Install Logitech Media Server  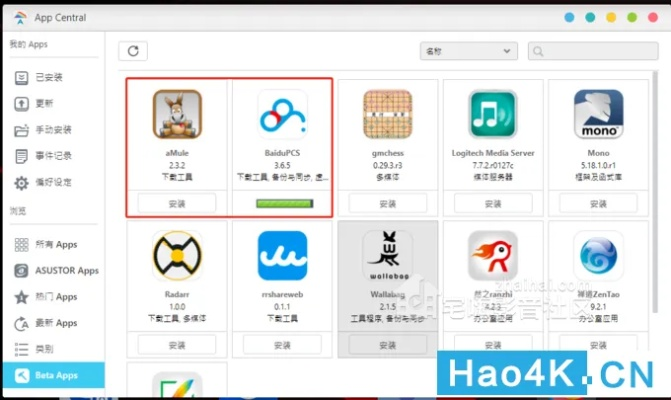click(493, 204)
